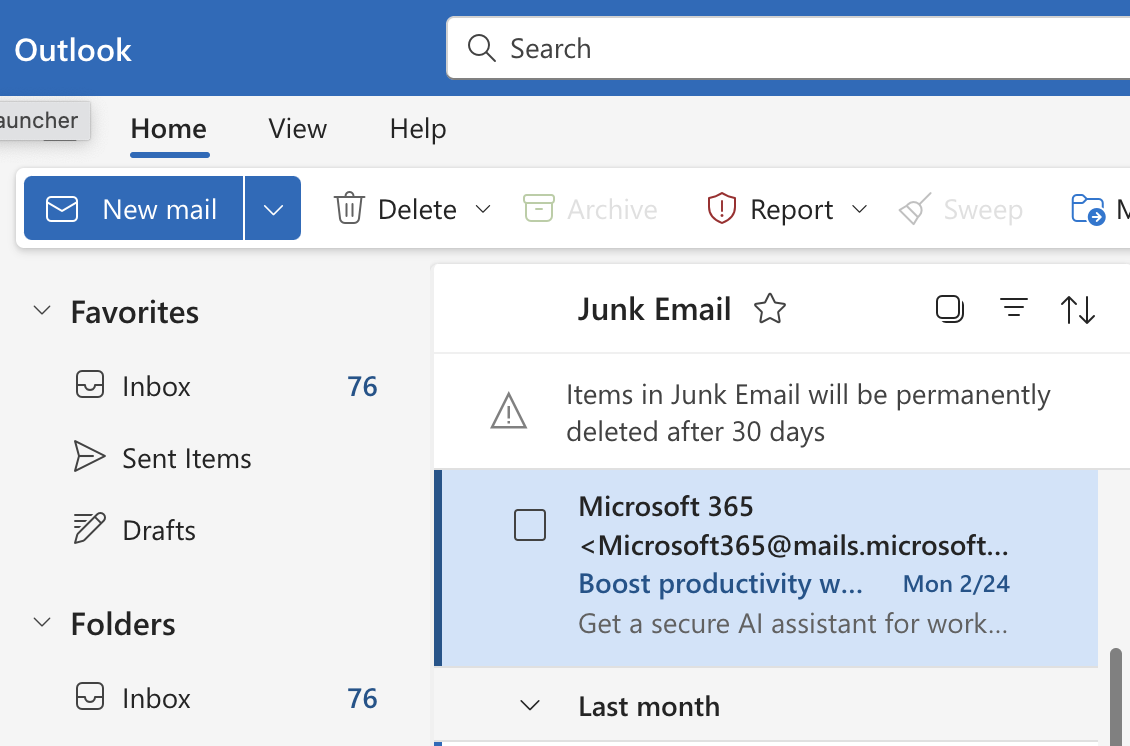Select the Microsoft 365 email checkbox
The image size is (1130, 746).
[530, 524]
